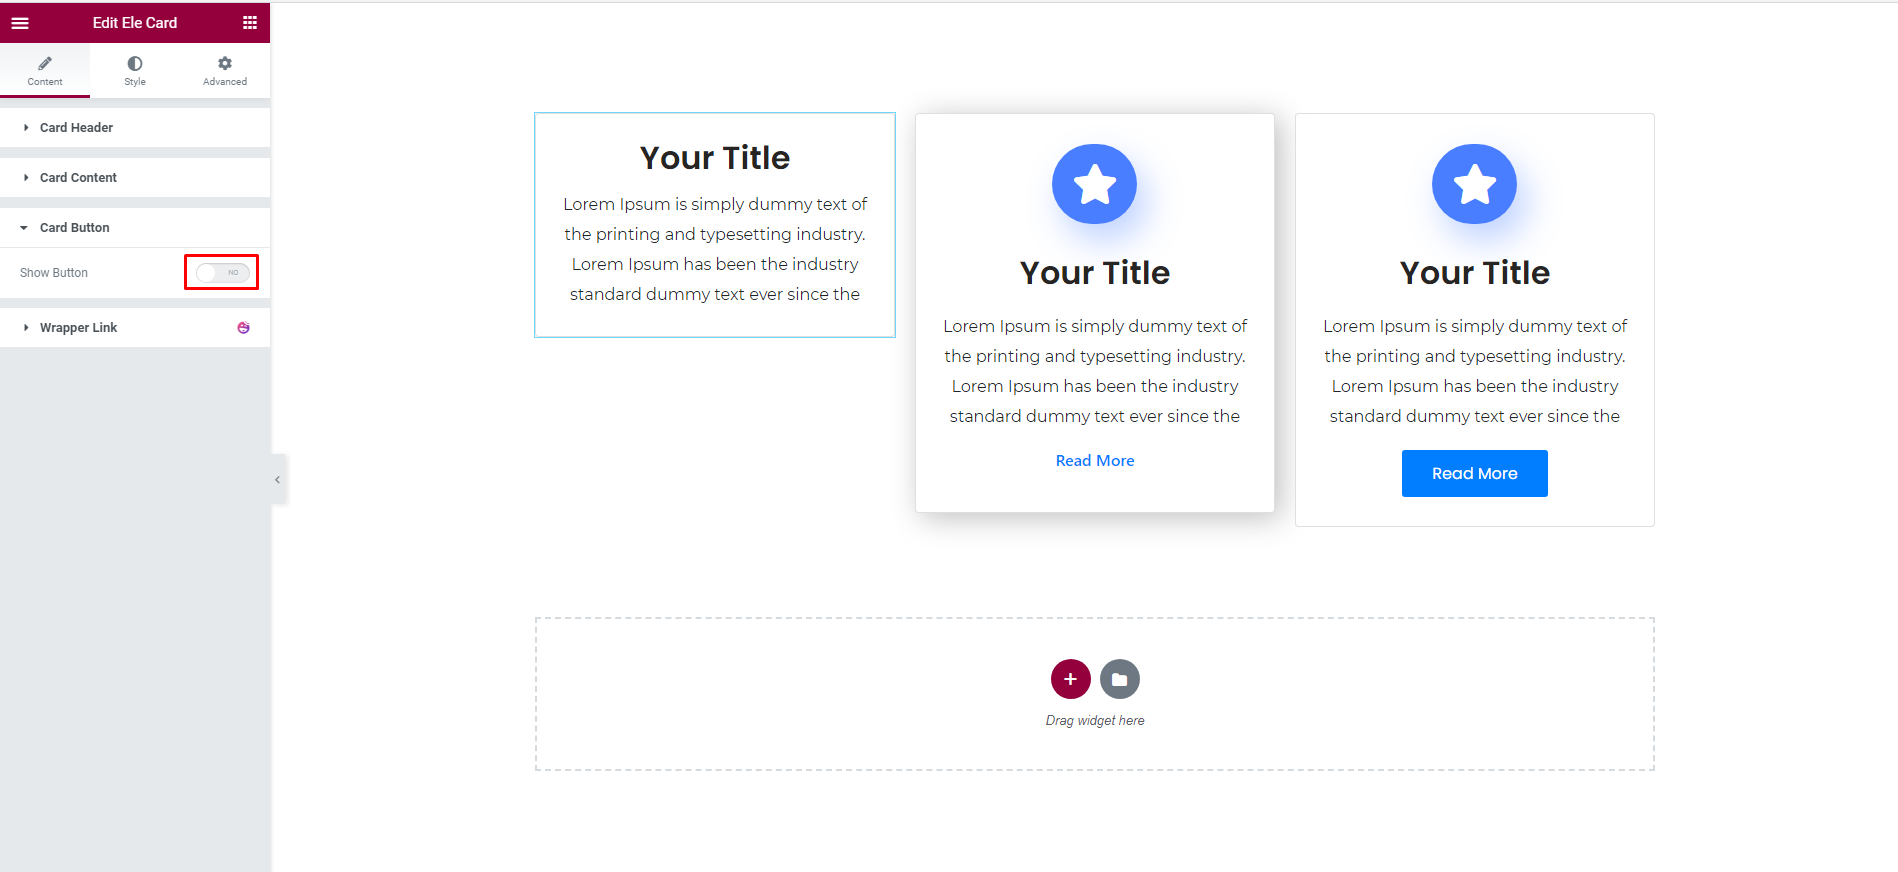Open the widgets grid icon

(x=250, y=22)
